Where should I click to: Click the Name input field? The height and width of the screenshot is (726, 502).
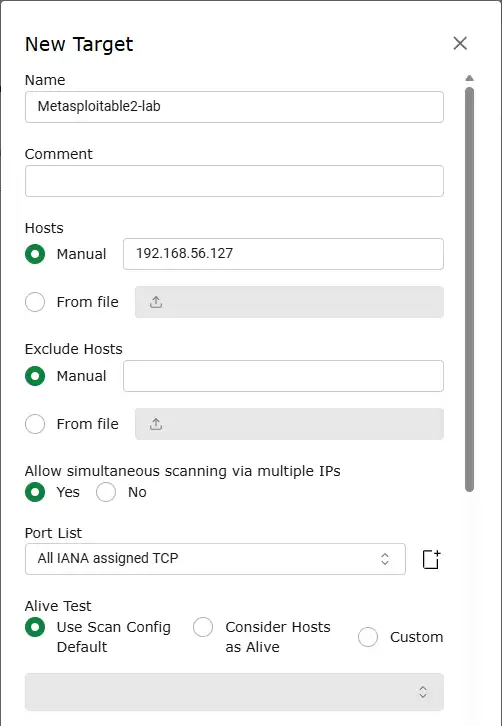pyautogui.click(x=234, y=107)
